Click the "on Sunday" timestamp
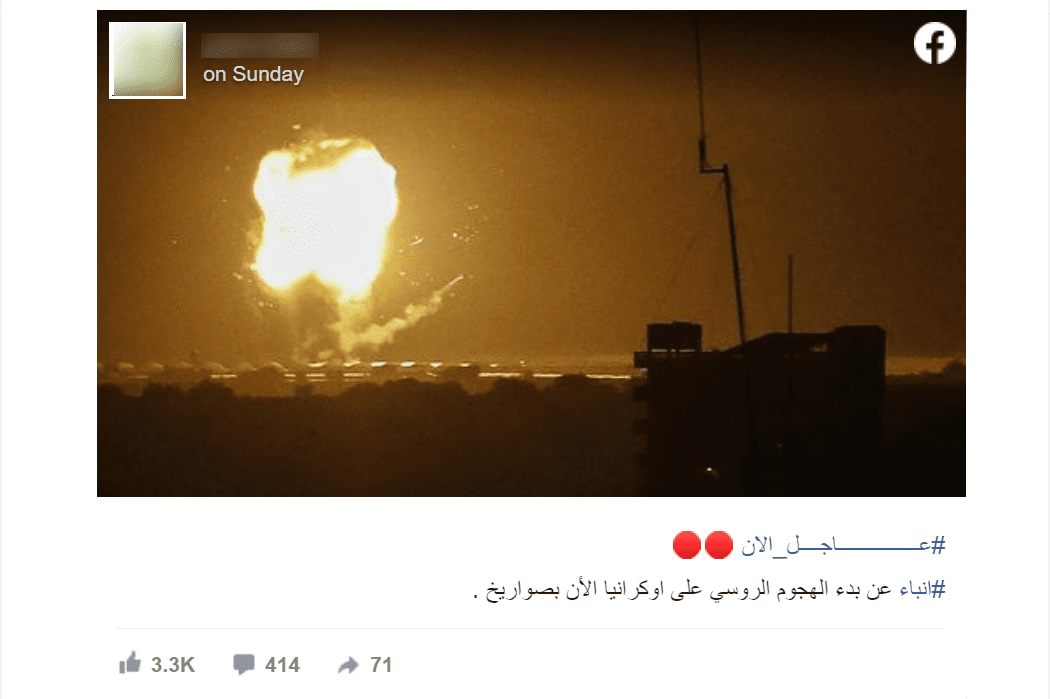This screenshot has height=699, width=1050. coord(253,74)
